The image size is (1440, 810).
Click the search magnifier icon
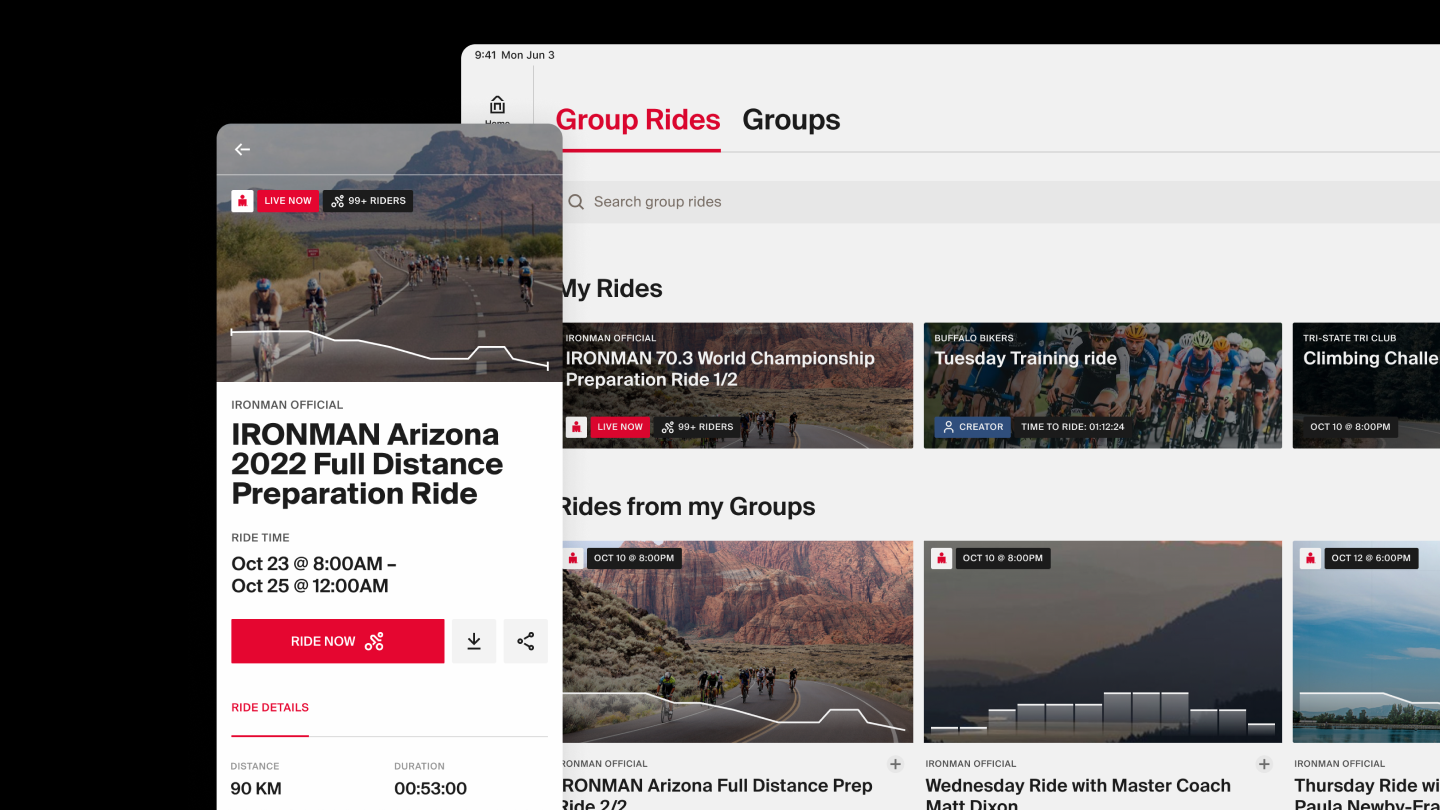click(x=576, y=202)
